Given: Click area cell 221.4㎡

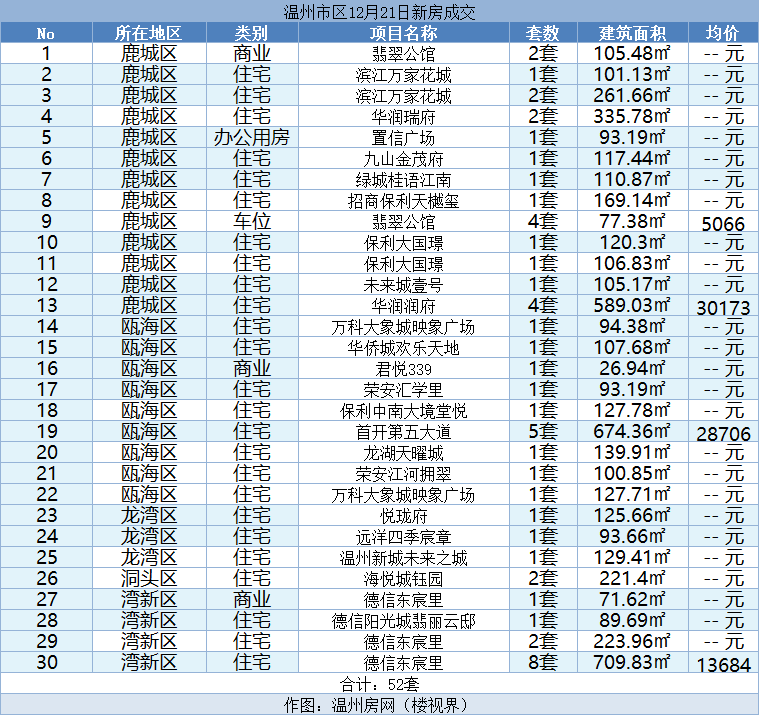Looking at the screenshot, I should click(632, 578).
